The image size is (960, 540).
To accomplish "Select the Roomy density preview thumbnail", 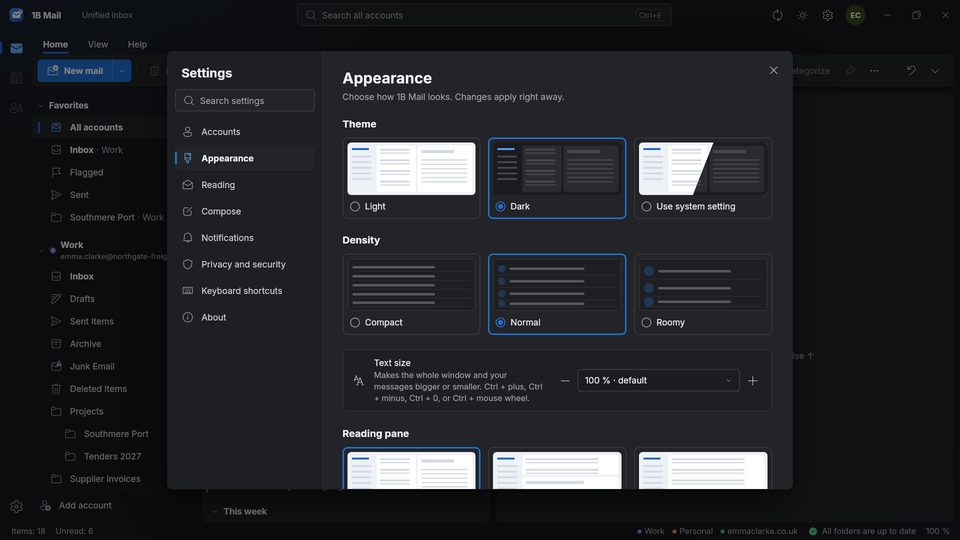I will click(703, 285).
